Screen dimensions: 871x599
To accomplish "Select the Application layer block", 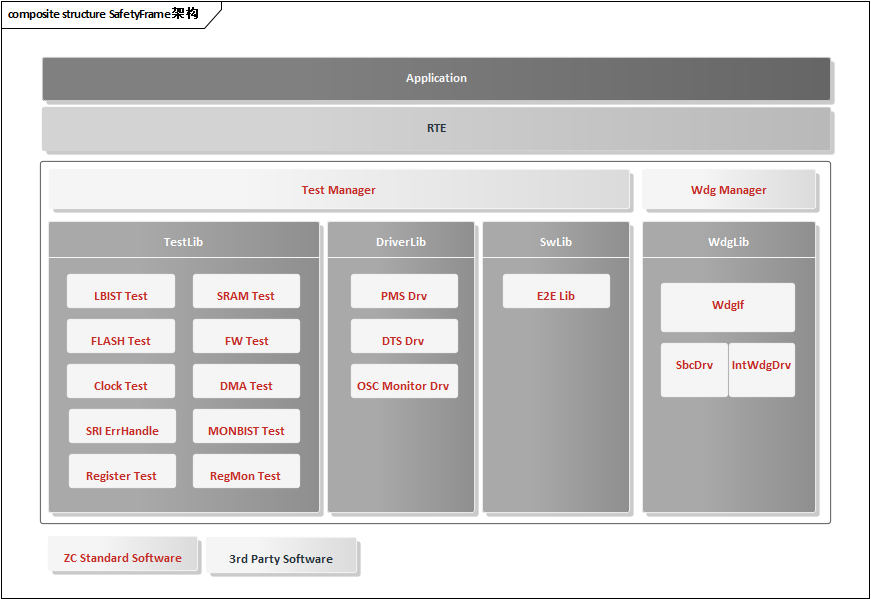I will pyautogui.click(x=436, y=78).
